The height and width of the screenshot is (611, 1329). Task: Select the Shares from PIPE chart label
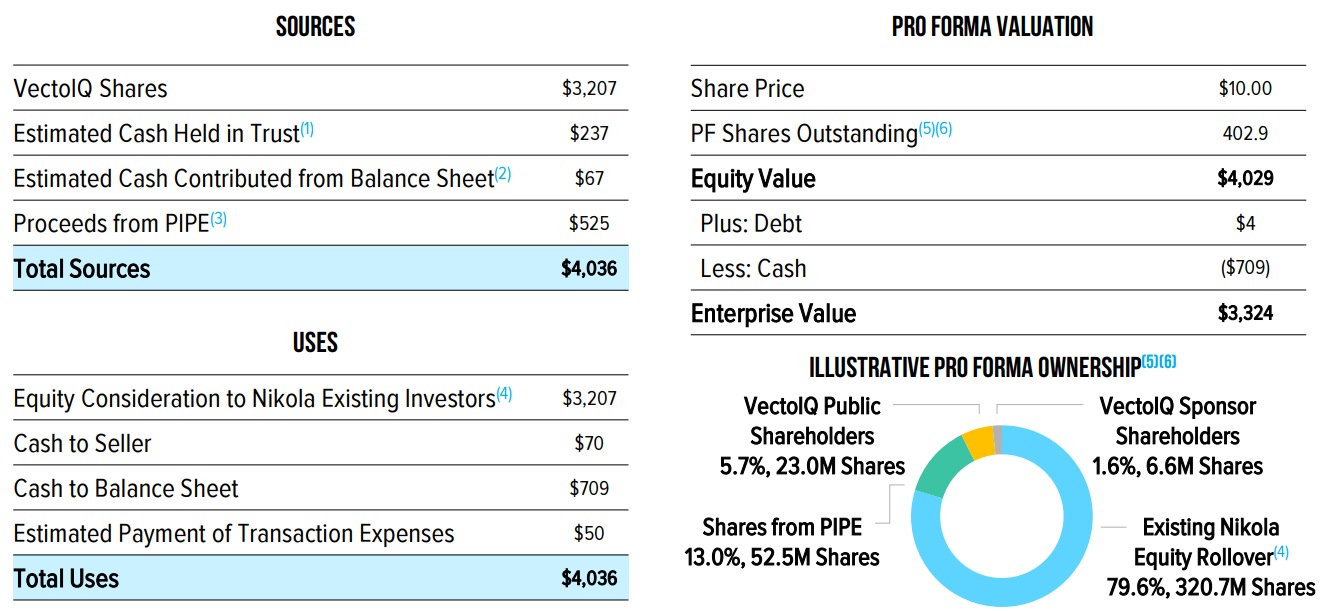pyautogui.click(x=780, y=542)
